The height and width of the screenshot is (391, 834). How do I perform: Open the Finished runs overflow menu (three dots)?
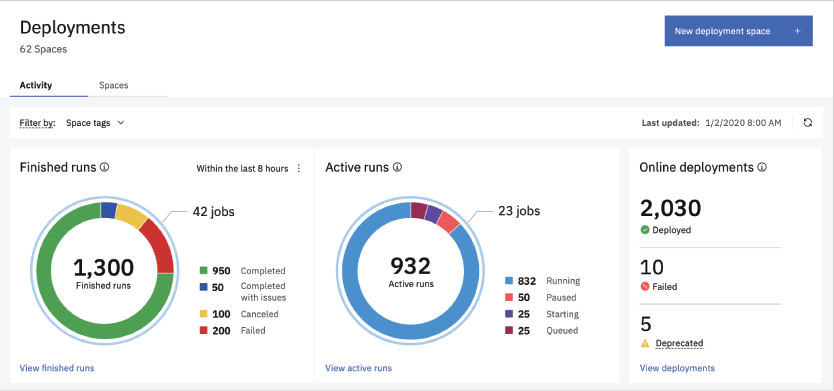pyautogui.click(x=298, y=169)
